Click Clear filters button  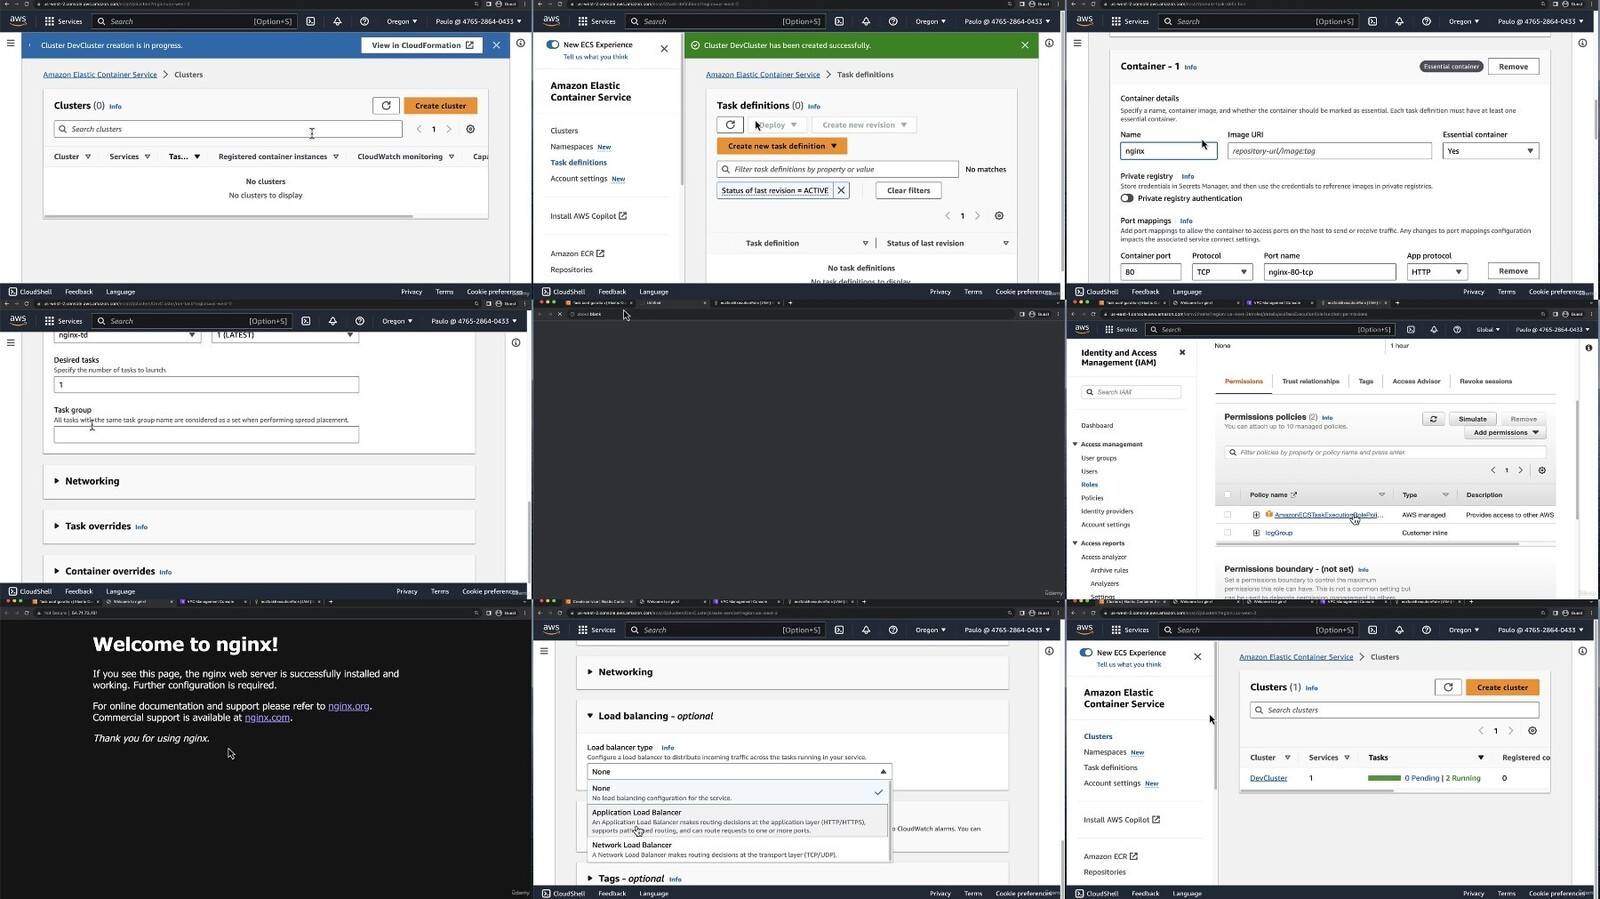[x=908, y=190]
